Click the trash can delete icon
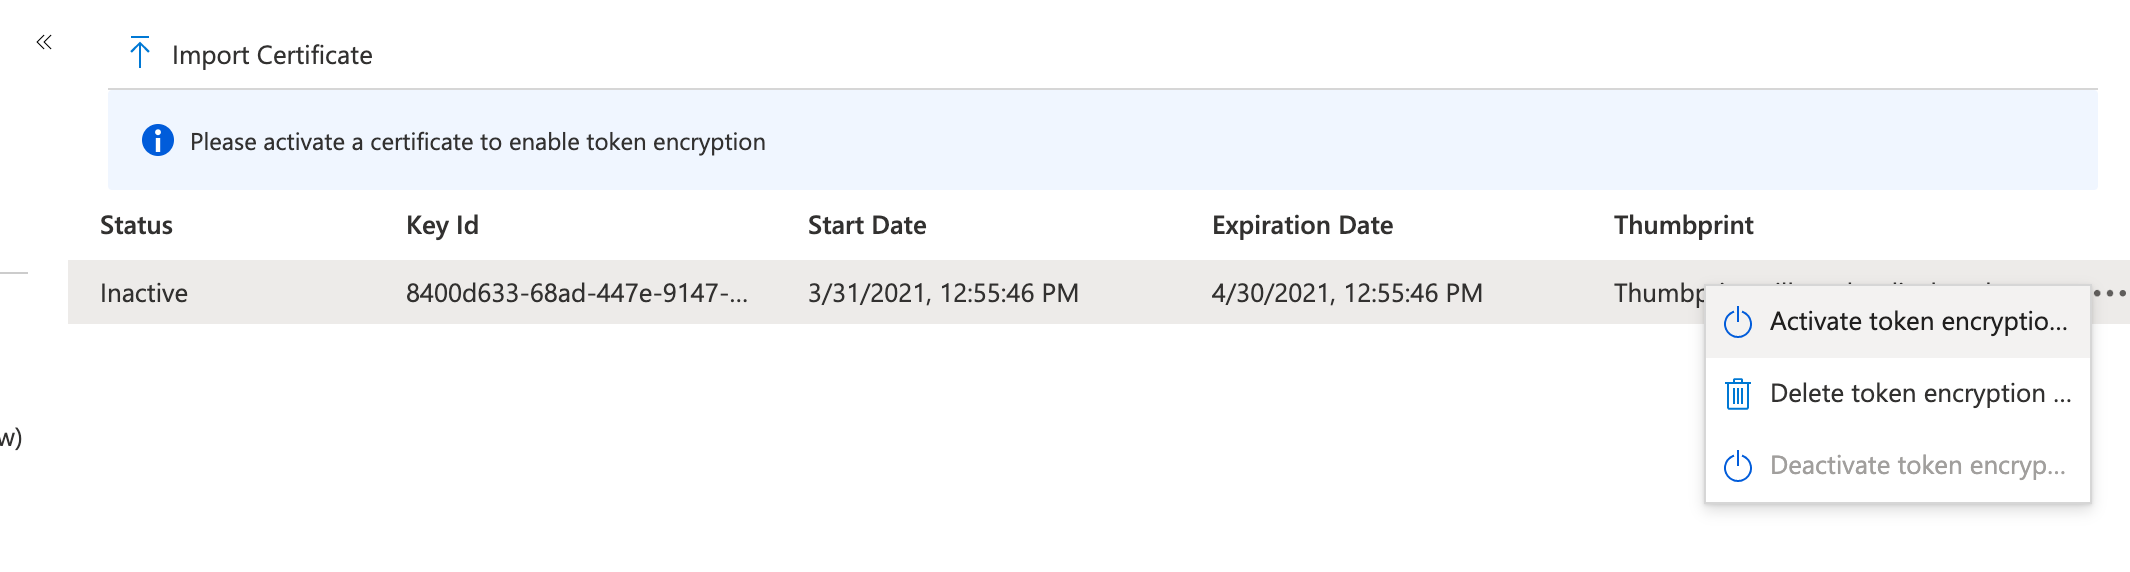The image size is (2130, 572). click(x=1738, y=394)
